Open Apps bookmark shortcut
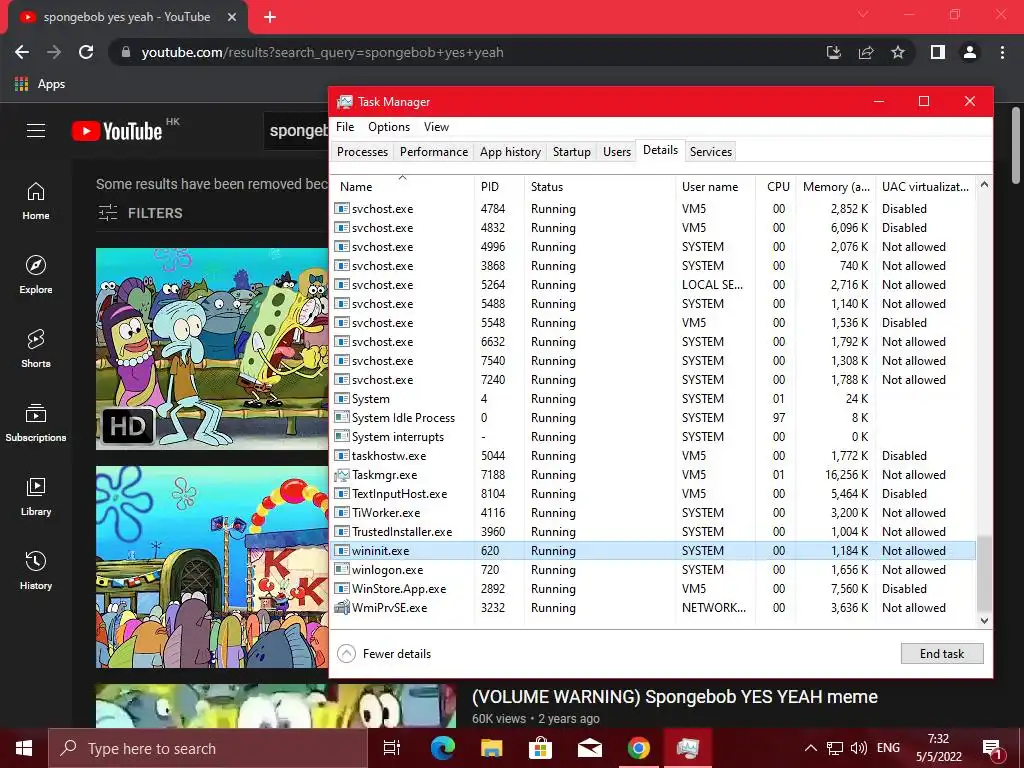This screenshot has width=1024, height=768. point(40,84)
